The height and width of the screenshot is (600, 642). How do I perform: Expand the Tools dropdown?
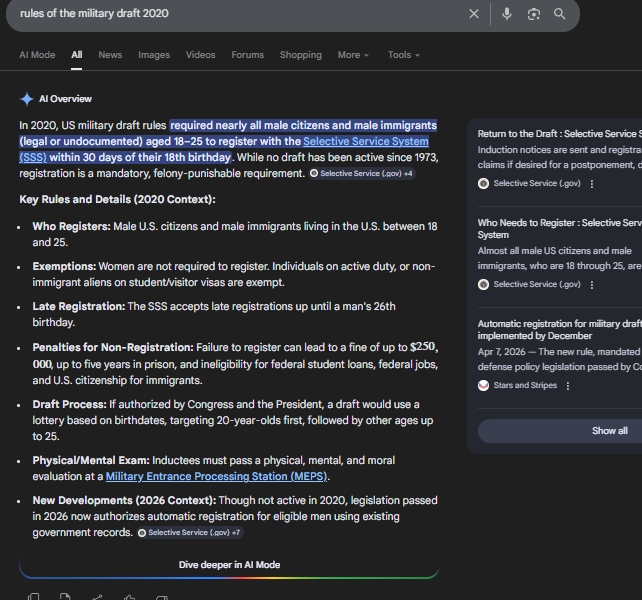[x=404, y=55]
